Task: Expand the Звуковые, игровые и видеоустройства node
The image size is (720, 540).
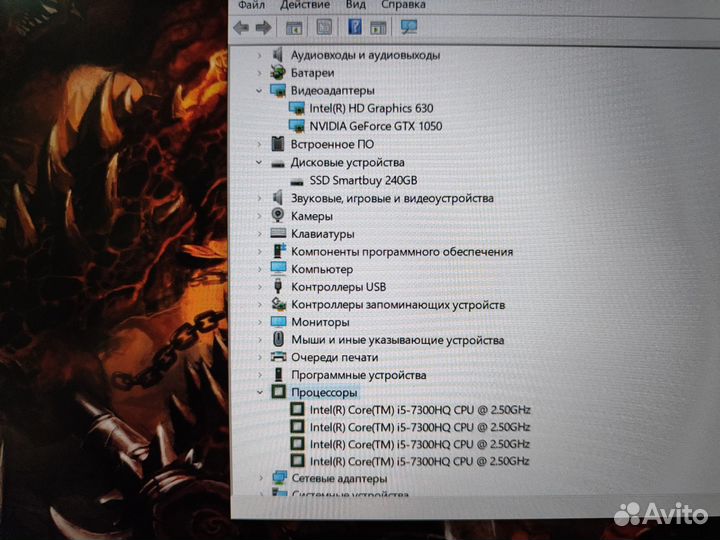Action: tap(260, 198)
